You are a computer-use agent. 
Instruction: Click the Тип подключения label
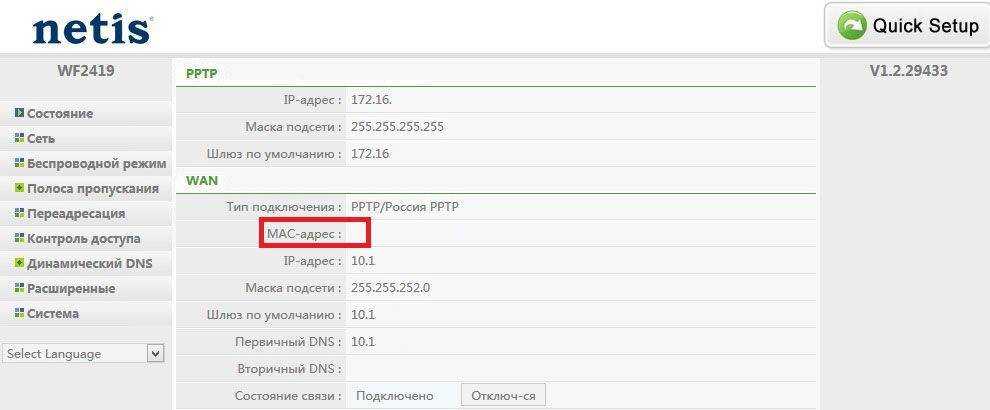(284, 207)
